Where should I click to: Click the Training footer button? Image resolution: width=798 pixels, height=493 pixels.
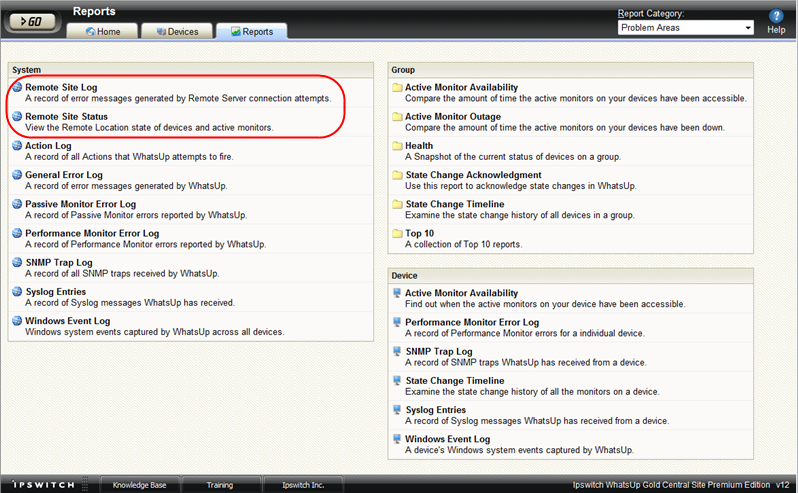point(219,485)
